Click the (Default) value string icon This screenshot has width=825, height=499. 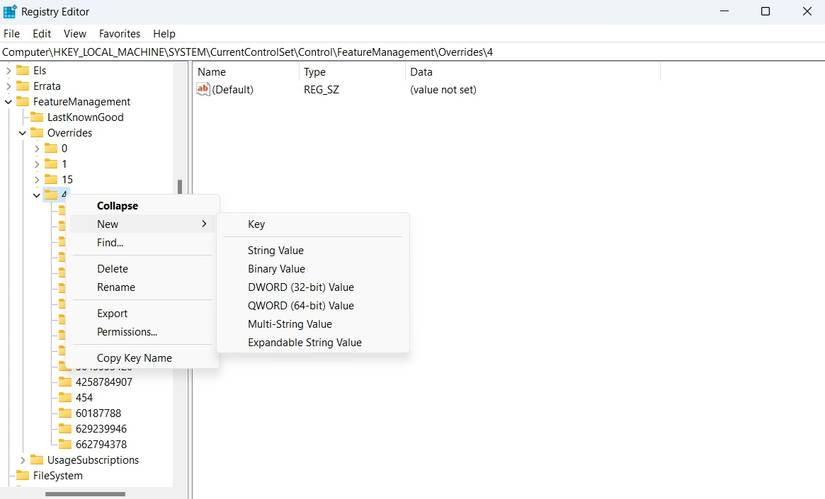click(x=203, y=89)
